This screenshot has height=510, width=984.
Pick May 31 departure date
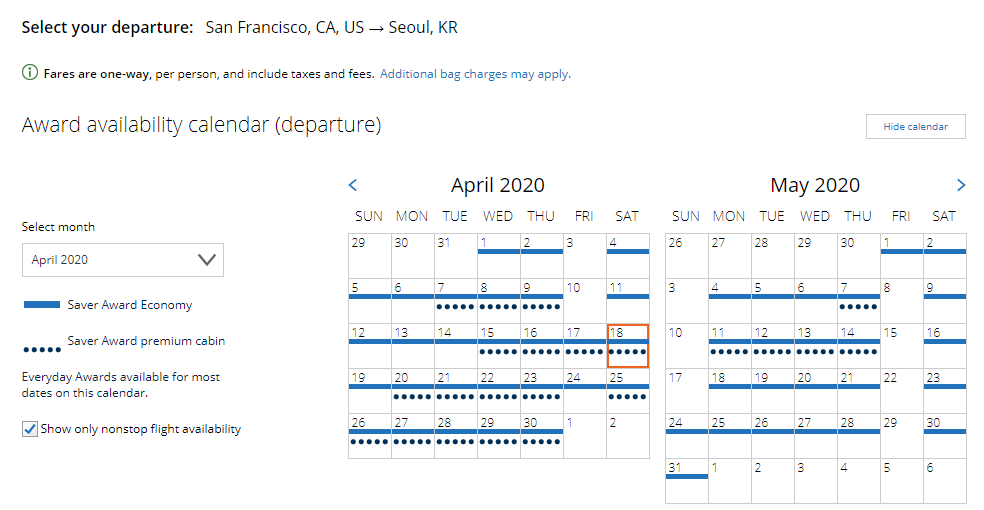point(687,481)
